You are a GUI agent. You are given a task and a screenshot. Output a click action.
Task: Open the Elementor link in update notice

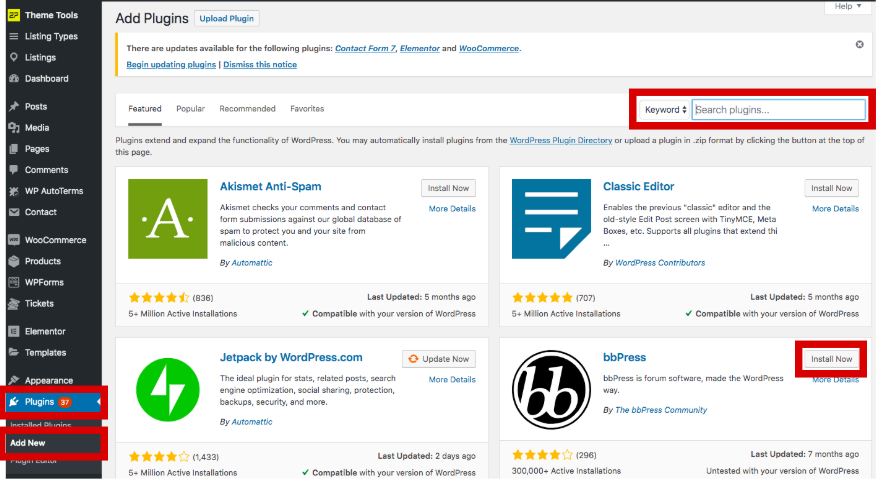click(x=419, y=49)
